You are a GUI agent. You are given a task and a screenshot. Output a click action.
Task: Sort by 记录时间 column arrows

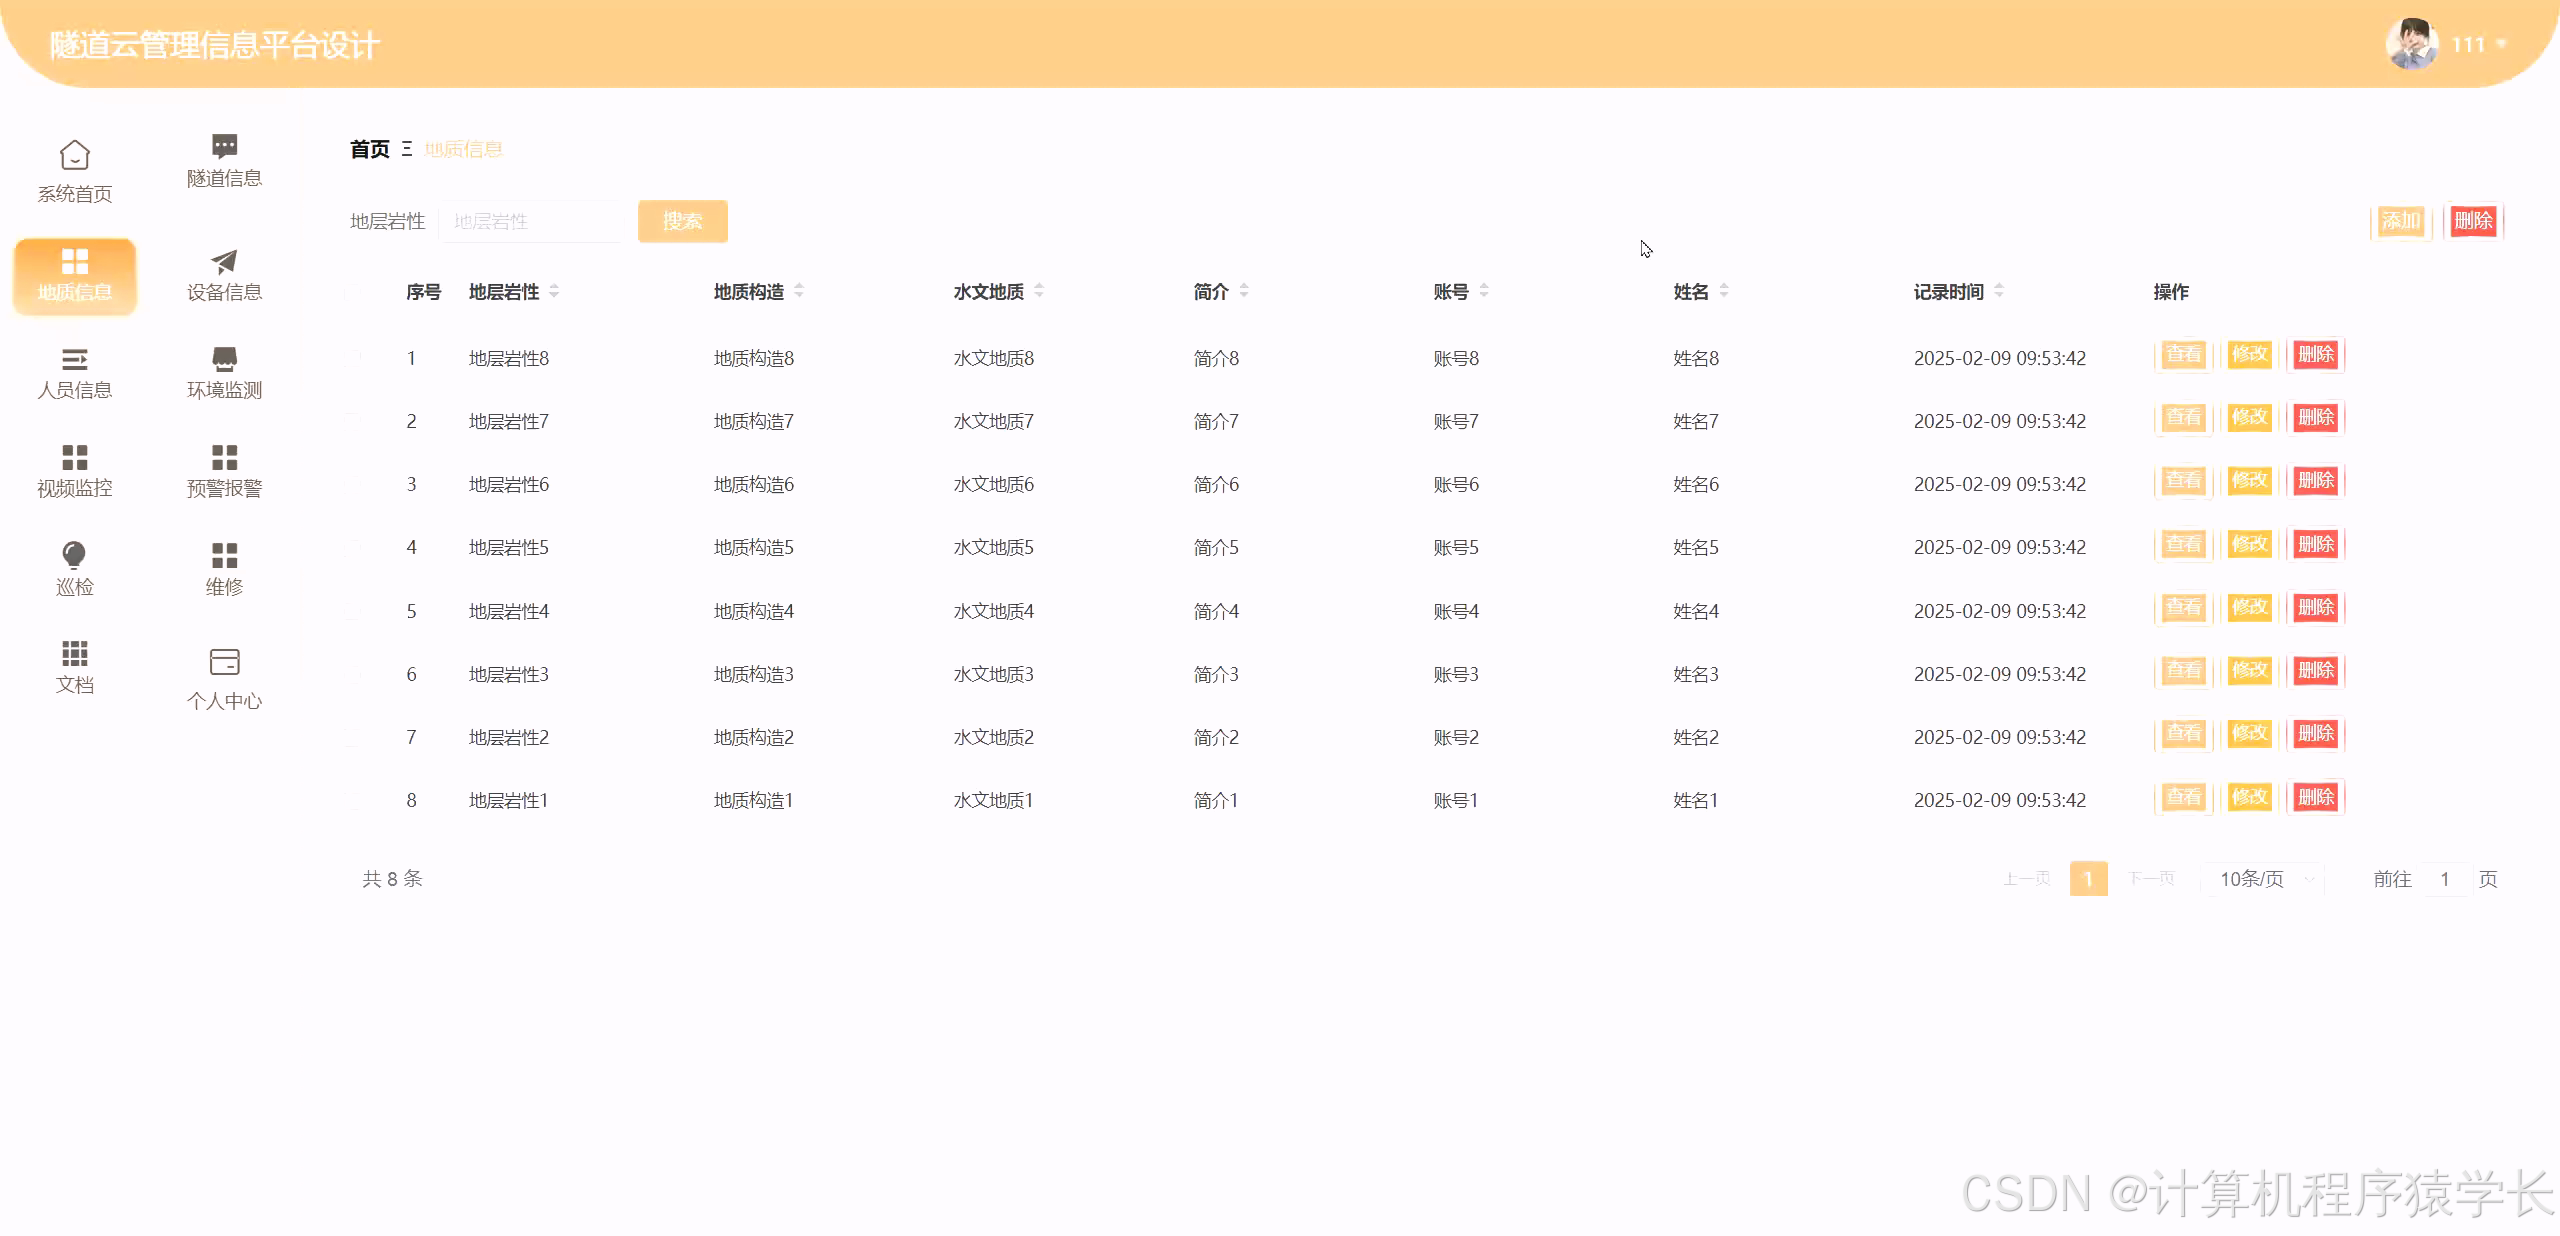pyautogui.click(x=1999, y=291)
